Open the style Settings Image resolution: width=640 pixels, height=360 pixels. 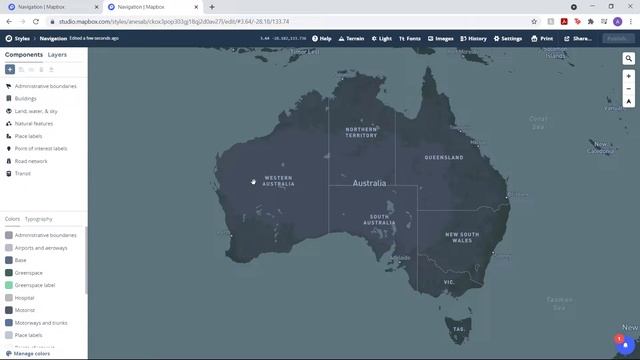pyautogui.click(x=508, y=38)
